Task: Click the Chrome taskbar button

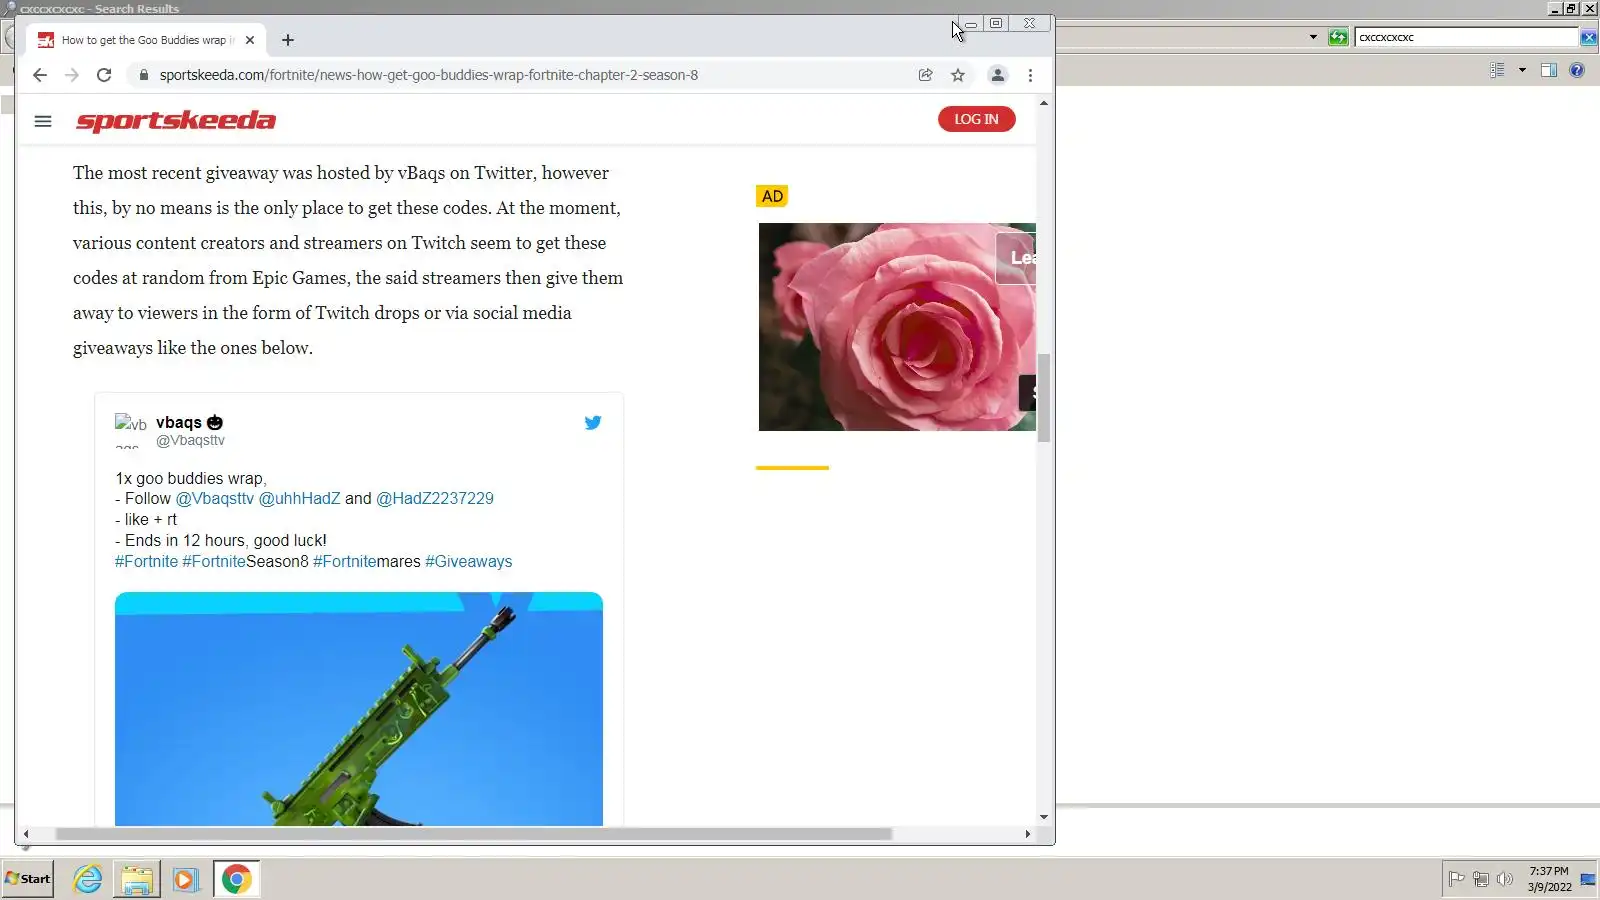Action: coord(237,880)
